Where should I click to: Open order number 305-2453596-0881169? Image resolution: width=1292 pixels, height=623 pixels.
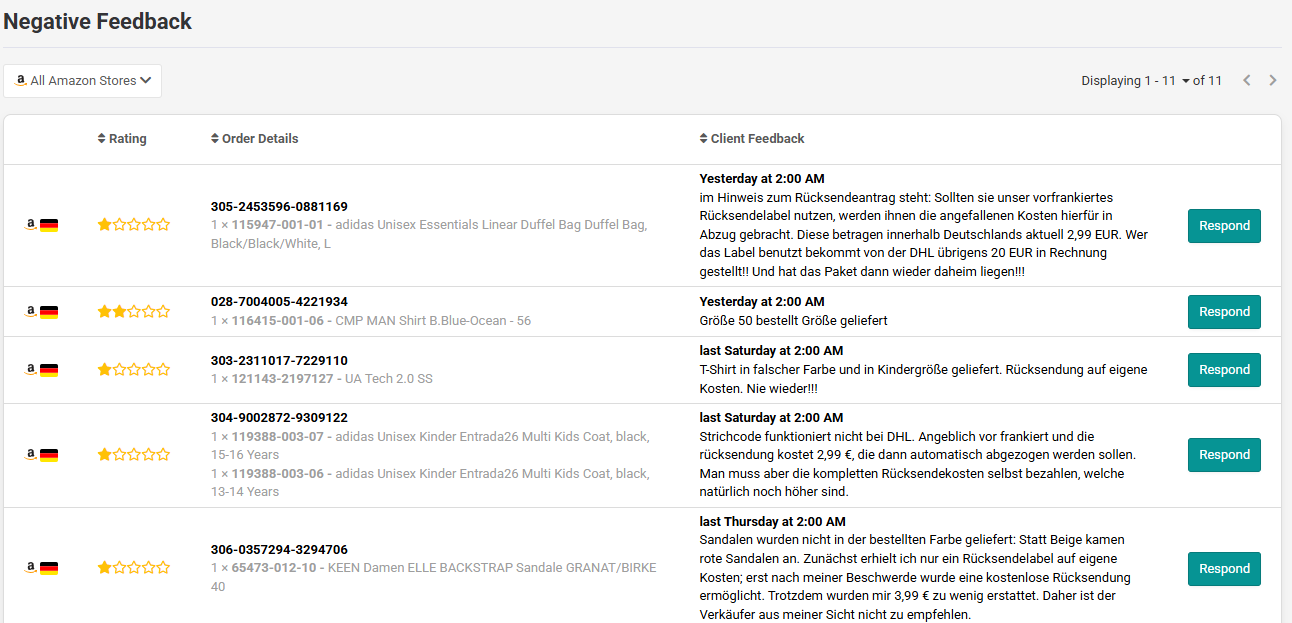tap(279, 207)
